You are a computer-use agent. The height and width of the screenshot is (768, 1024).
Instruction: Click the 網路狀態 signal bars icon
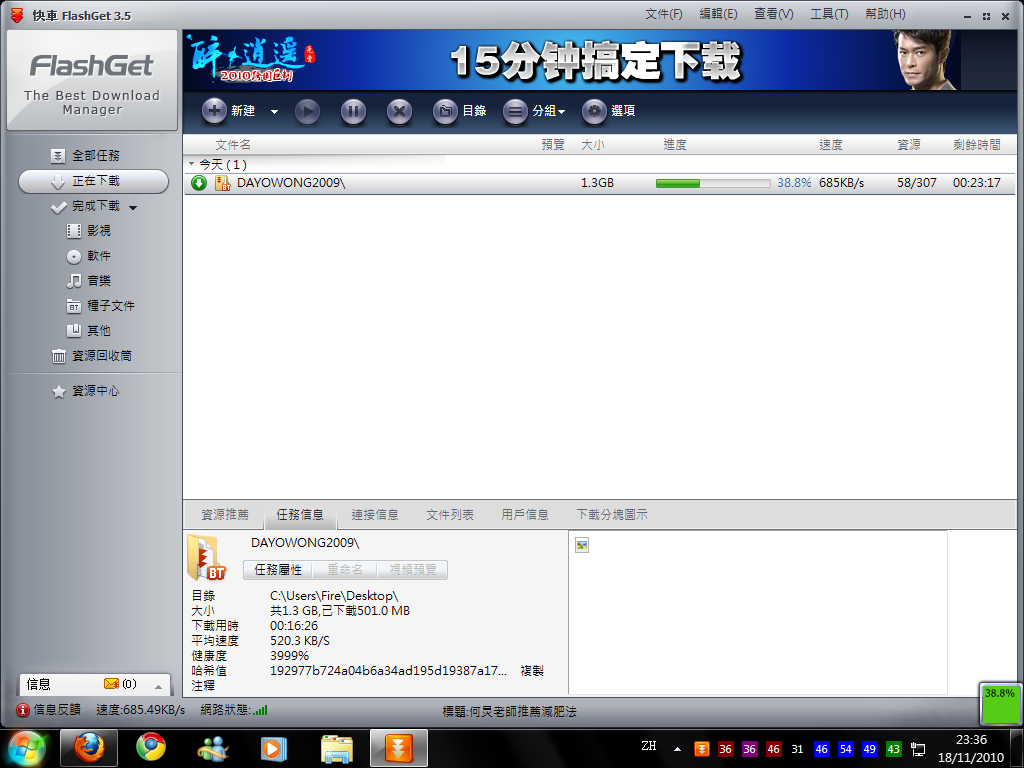(260, 710)
